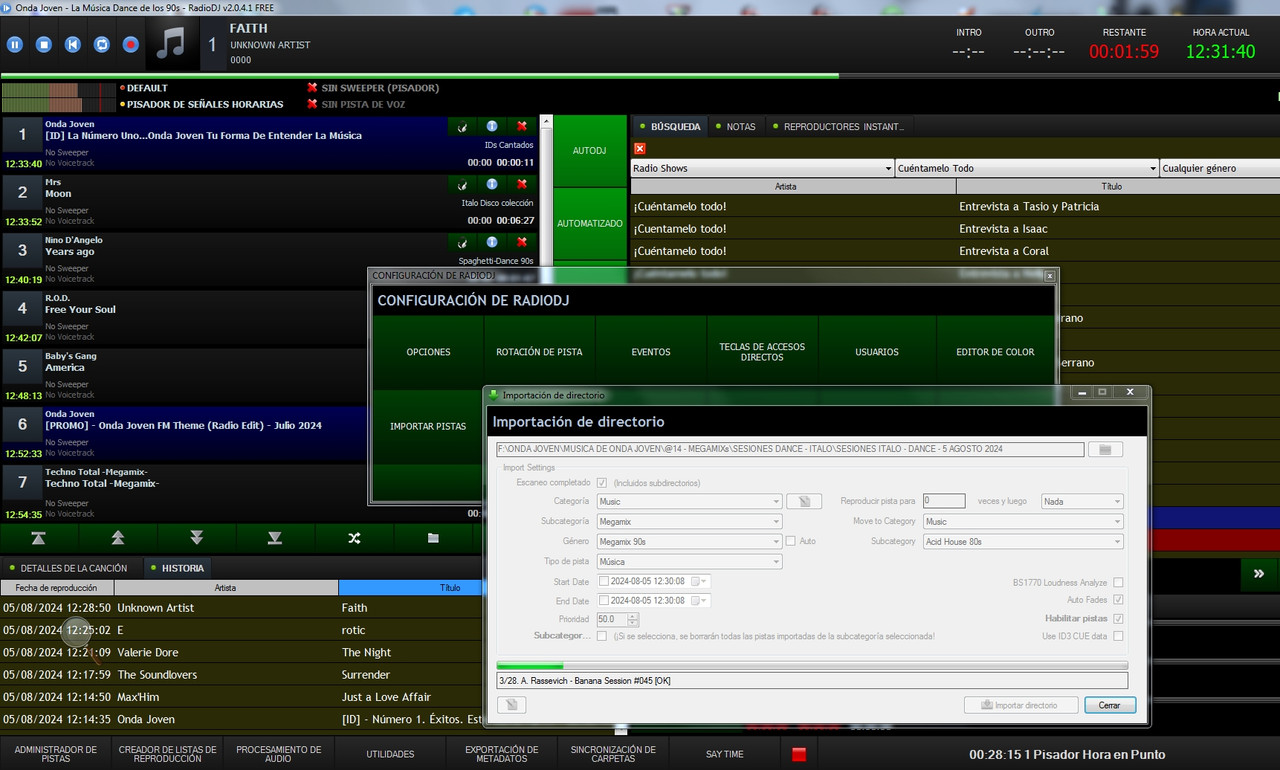Open EDITOR DE COLOR settings

pos(995,352)
